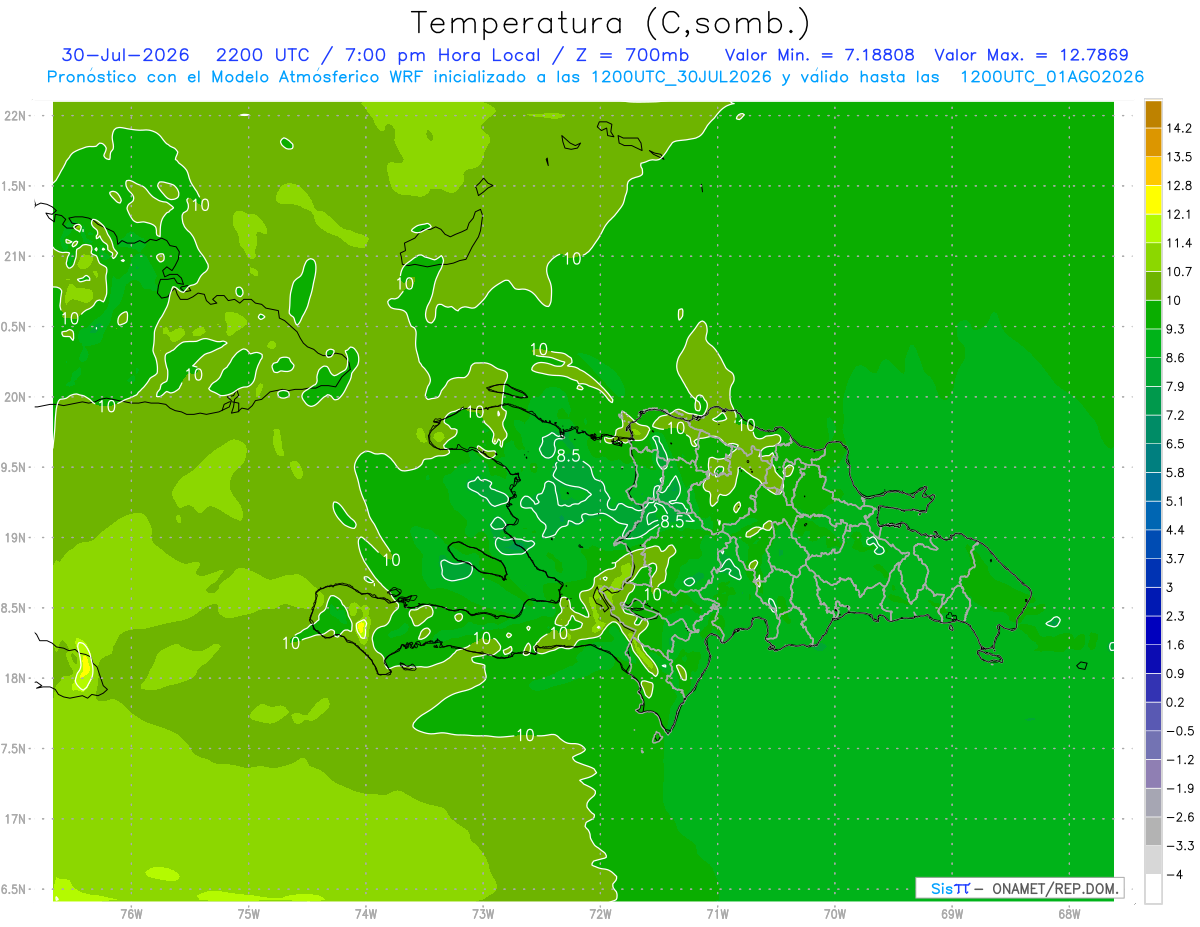1200x927 pixels.
Task: Click the 'Valor Min. = 7.18808' readout
Action: tap(820, 55)
